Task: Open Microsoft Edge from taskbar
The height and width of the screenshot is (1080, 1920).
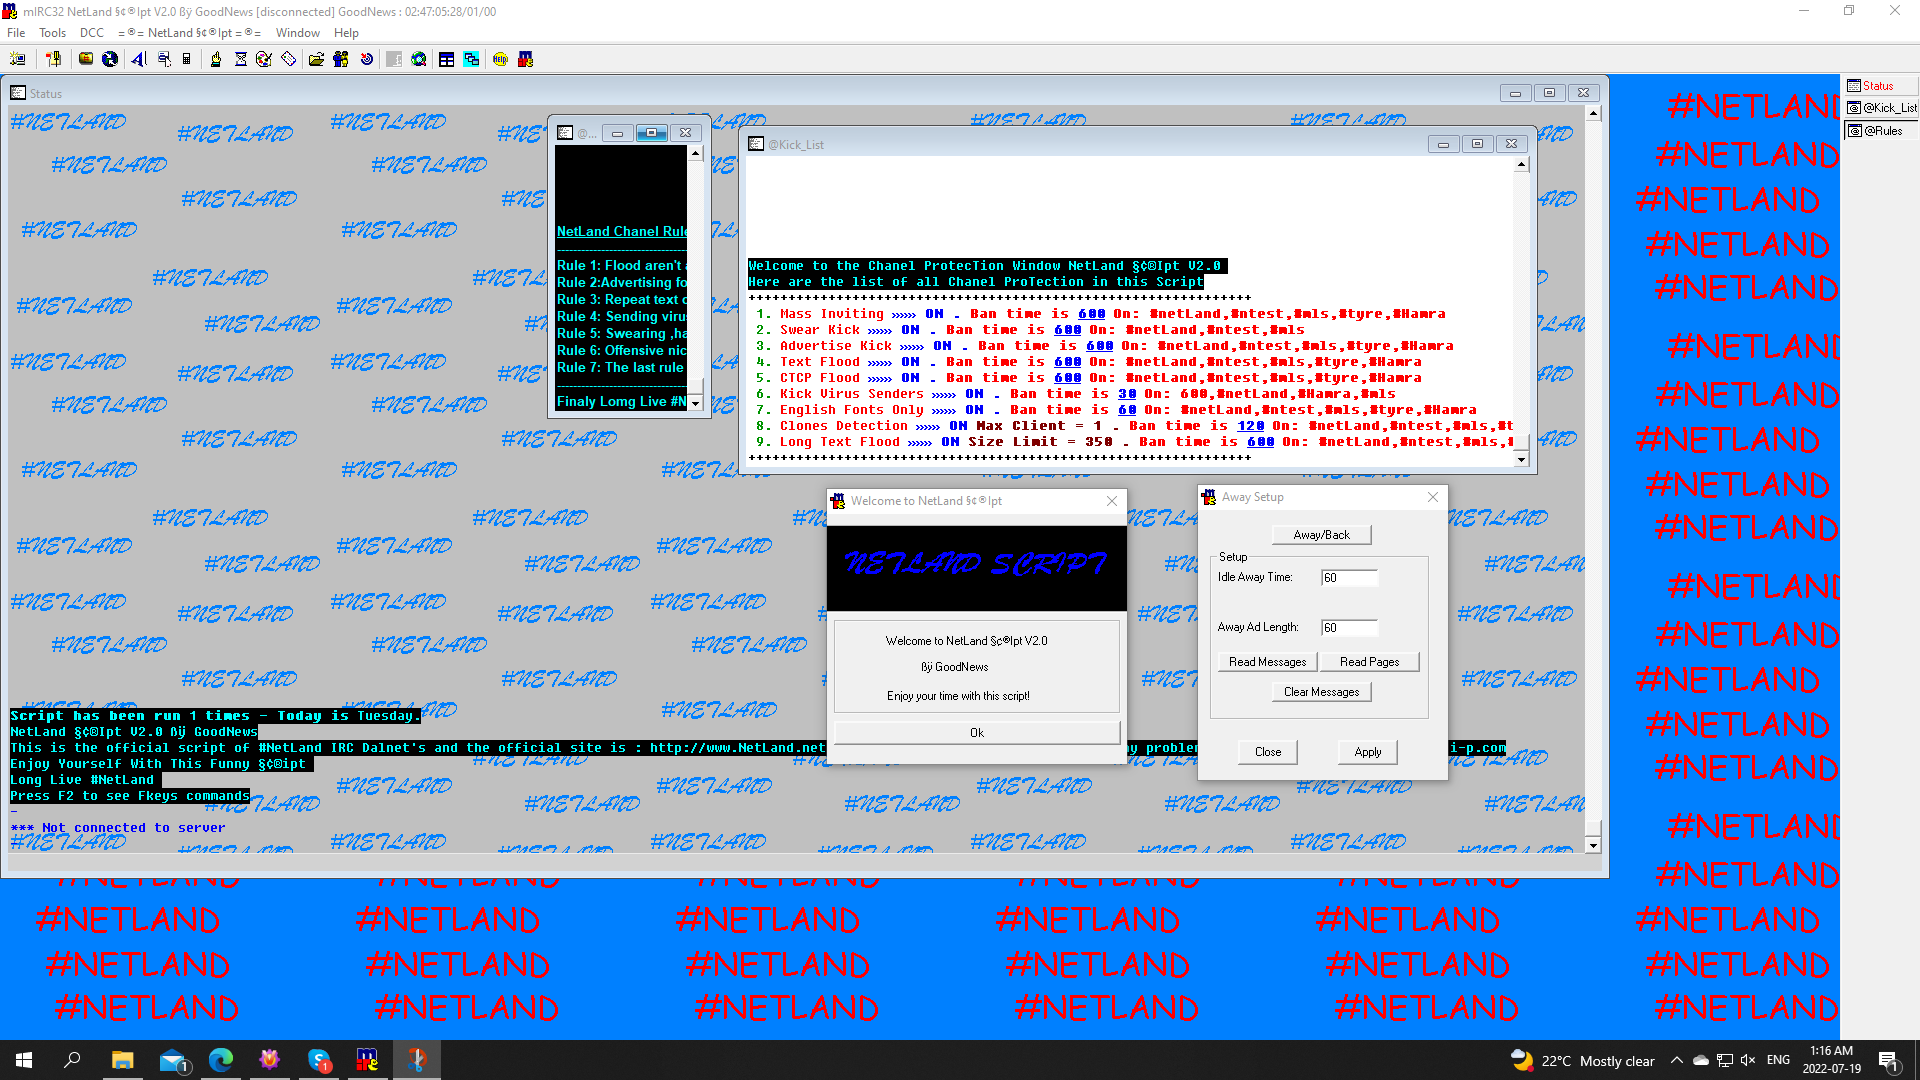Action: [x=220, y=1060]
